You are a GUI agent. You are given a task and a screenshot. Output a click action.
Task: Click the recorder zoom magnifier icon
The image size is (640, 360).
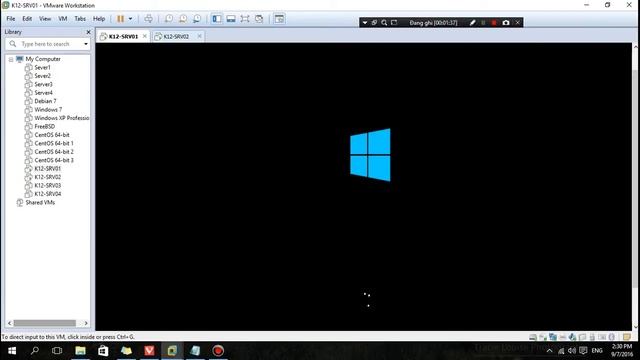[x=384, y=23]
